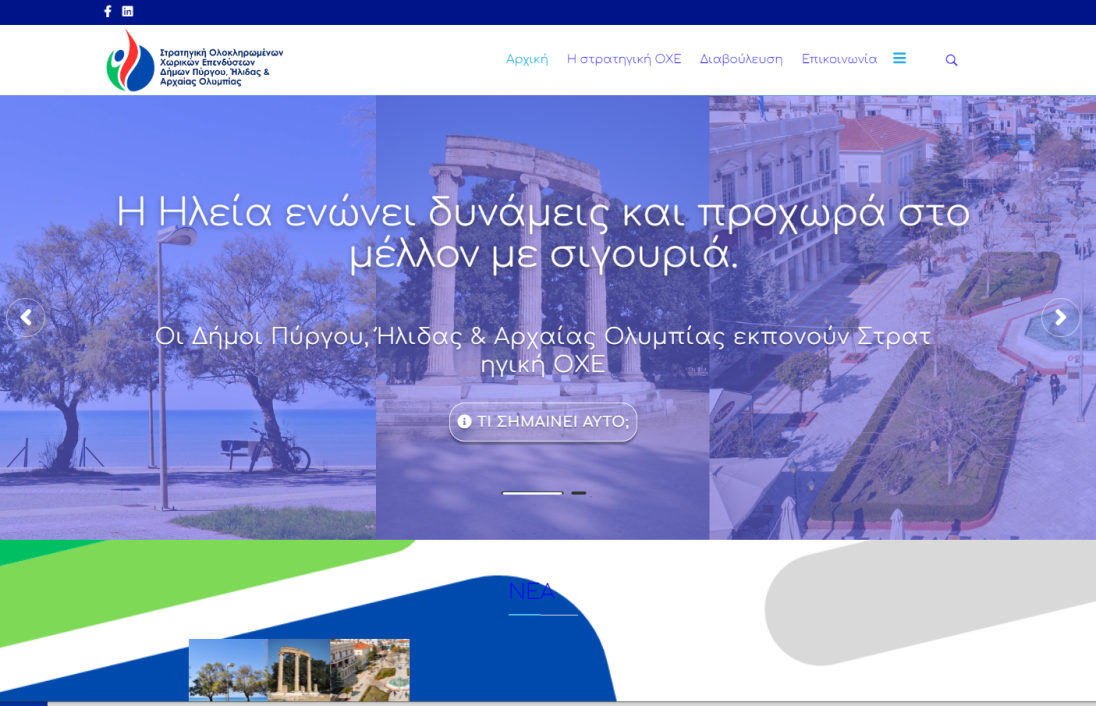Click the right carousel arrow
This screenshot has height=706, width=1096.
tap(1060, 317)
